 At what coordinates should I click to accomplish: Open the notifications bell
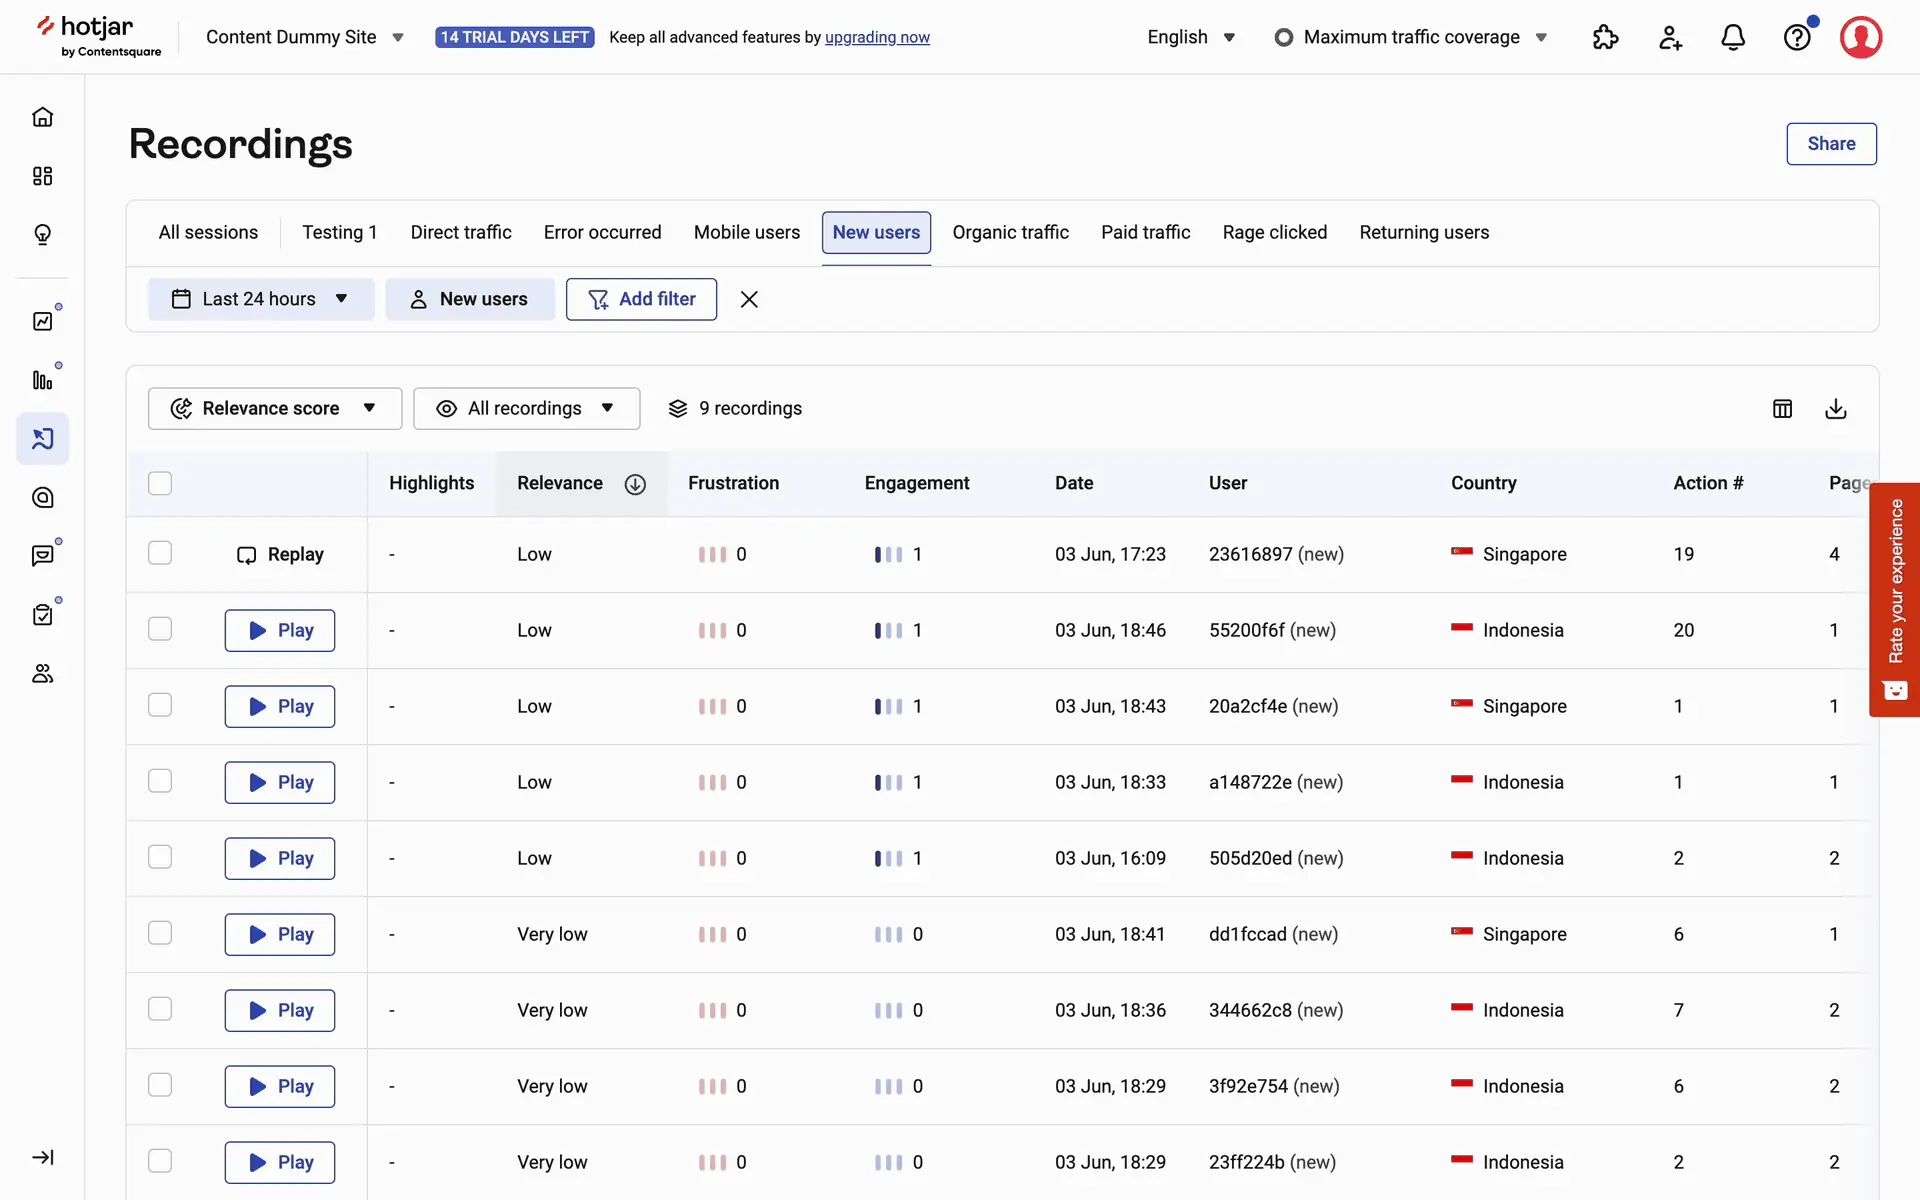tap(1733, 38)
